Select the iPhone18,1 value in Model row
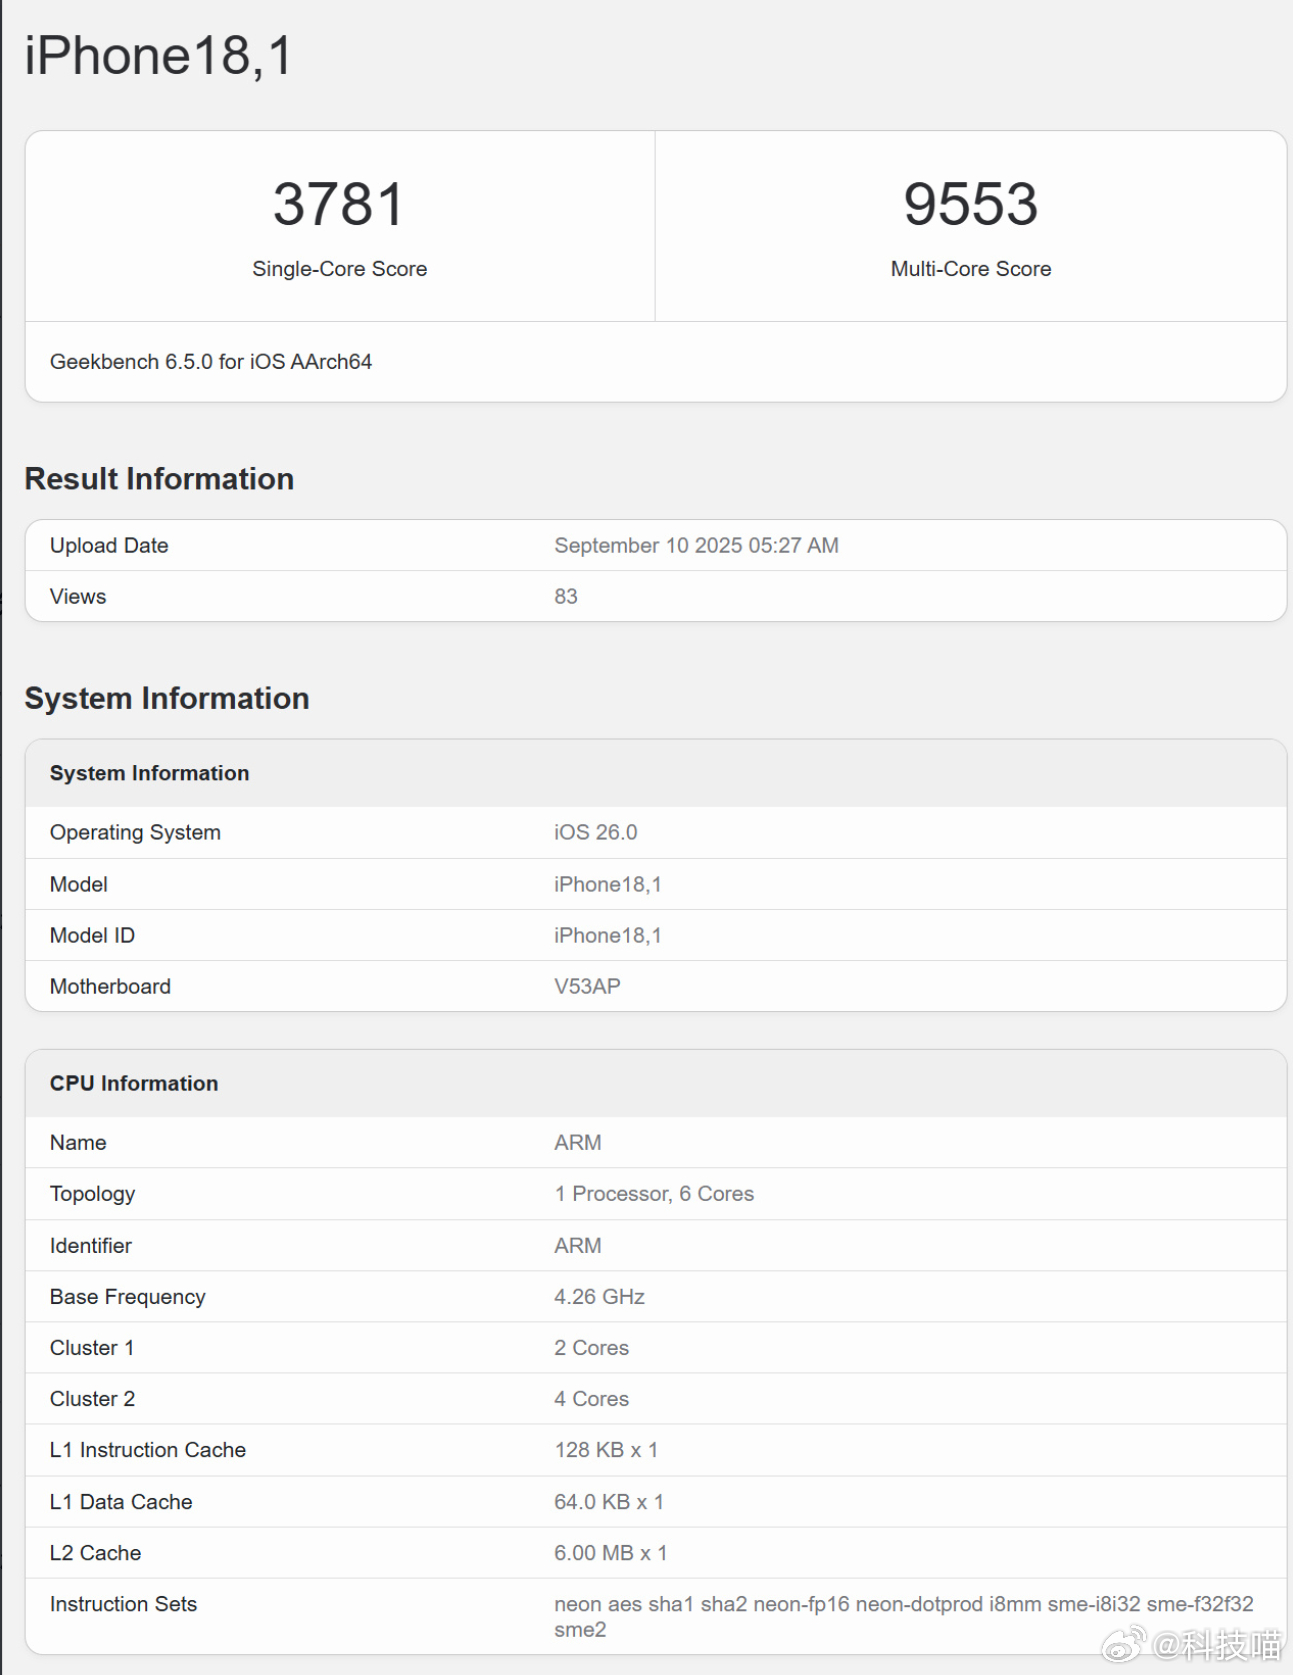 click(x=608, y=885)
